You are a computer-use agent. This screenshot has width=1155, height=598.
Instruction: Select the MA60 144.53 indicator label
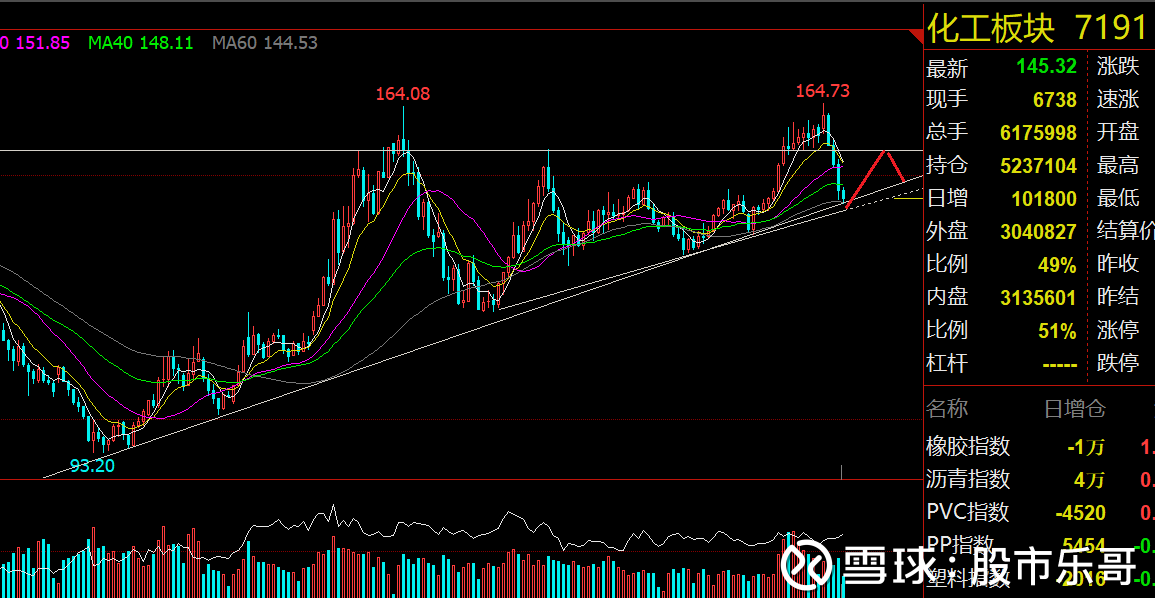click(265, 43)
